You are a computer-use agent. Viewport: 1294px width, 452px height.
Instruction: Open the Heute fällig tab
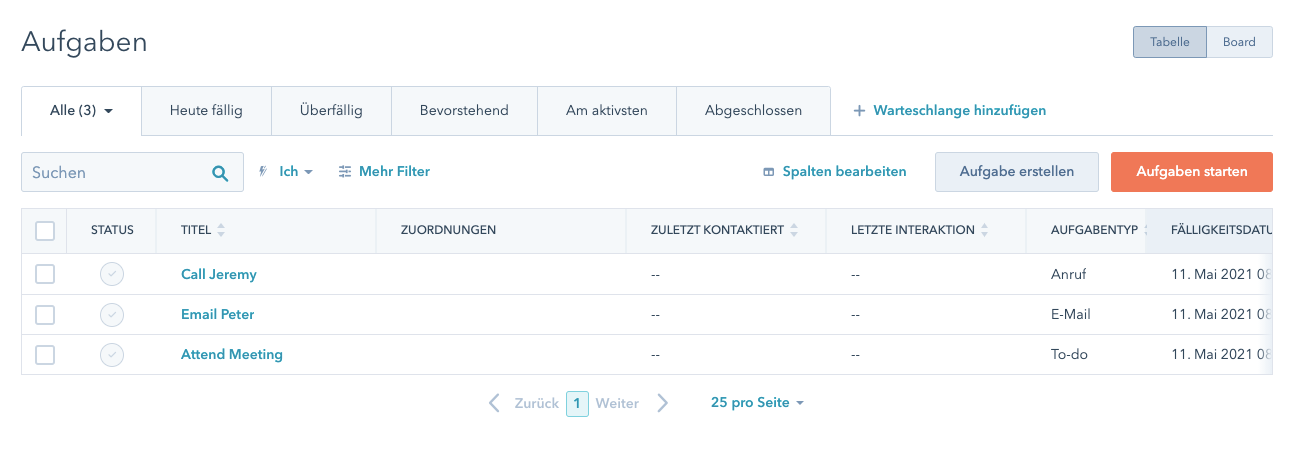click(x=206, y=111)
